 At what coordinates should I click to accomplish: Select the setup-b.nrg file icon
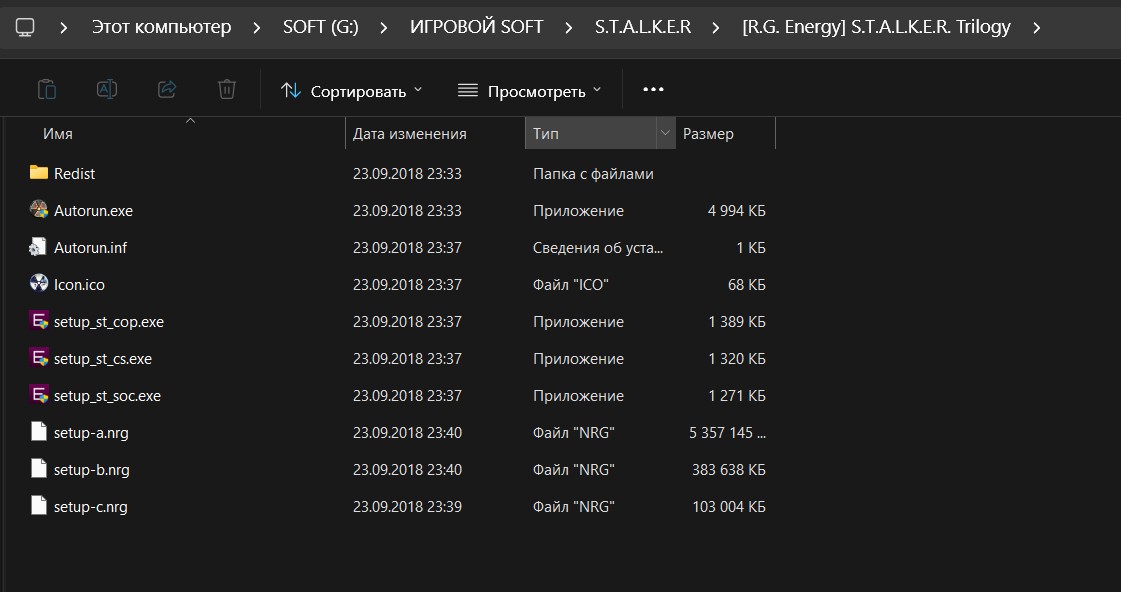(x=39, y=468)
